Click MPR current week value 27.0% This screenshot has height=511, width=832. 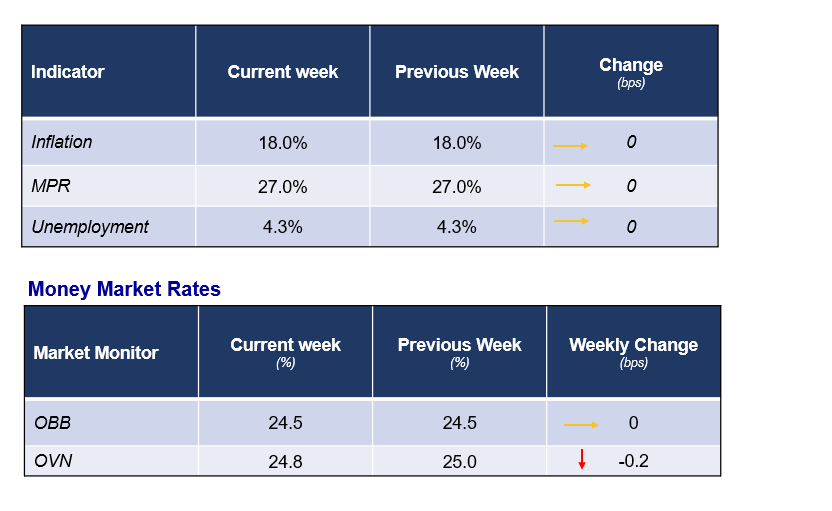283,187
